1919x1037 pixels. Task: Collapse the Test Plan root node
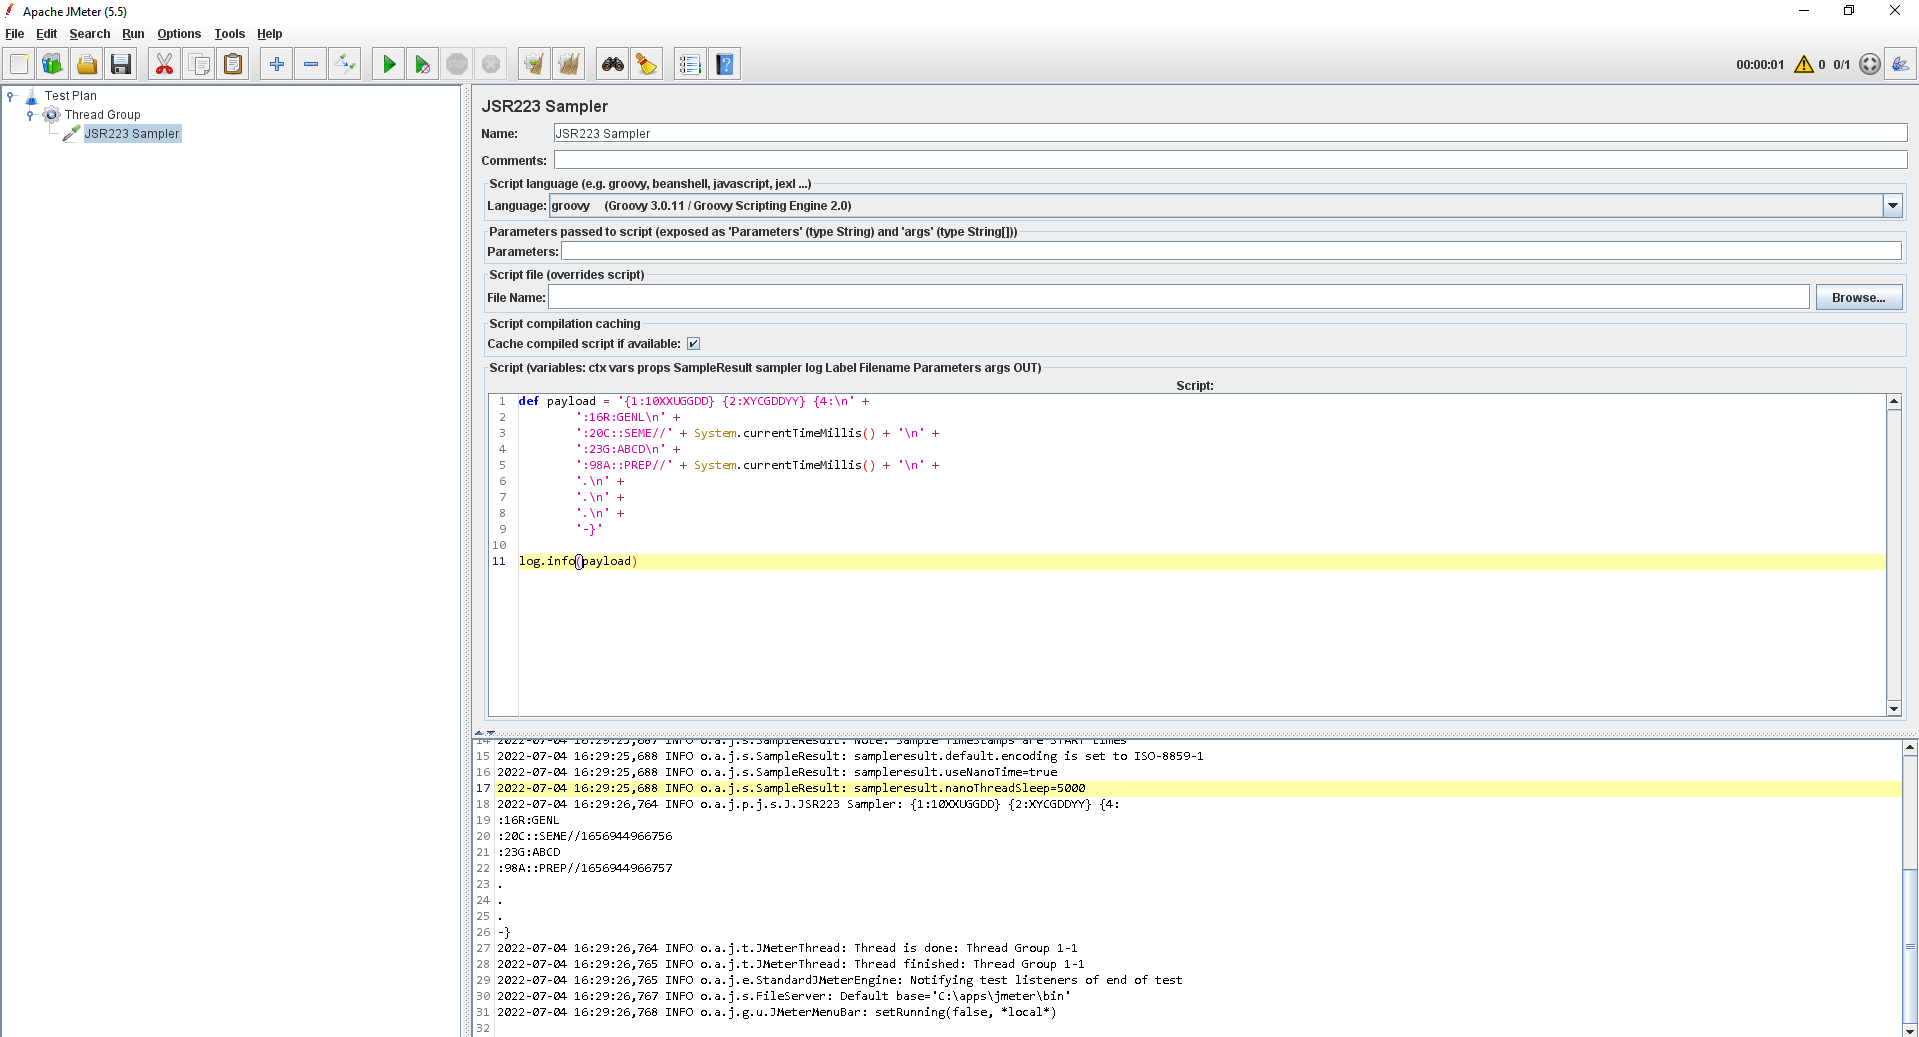12,95
